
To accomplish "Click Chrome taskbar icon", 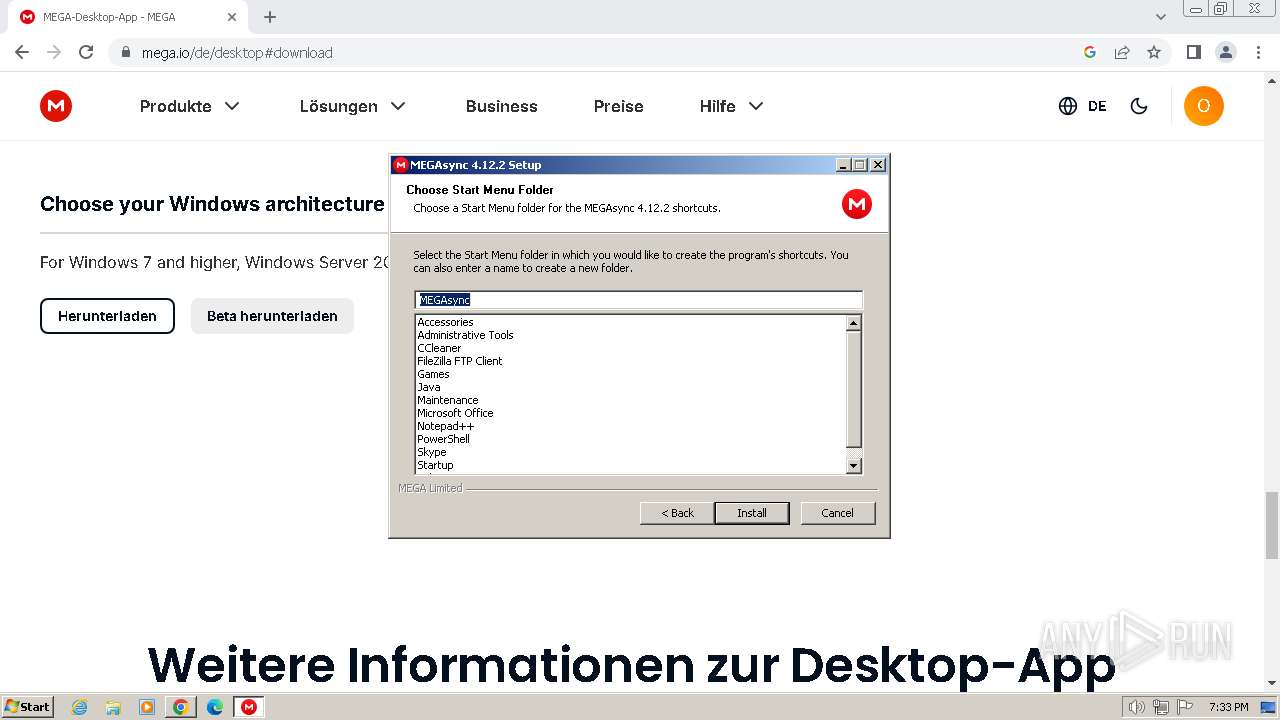I will 180,707.
